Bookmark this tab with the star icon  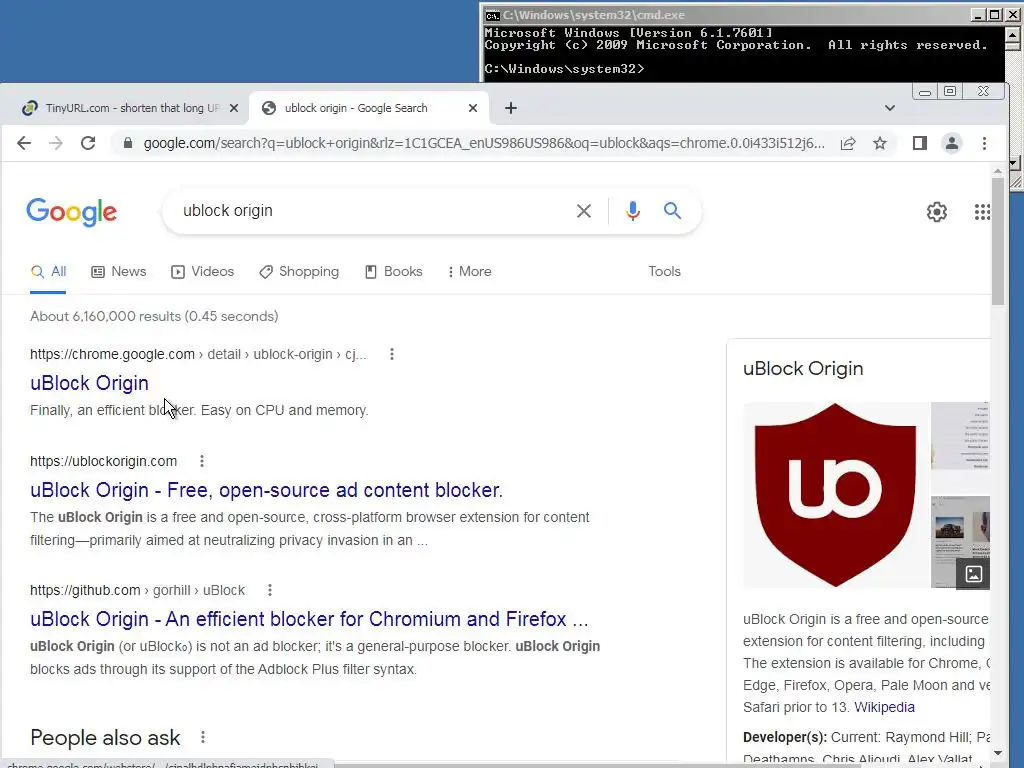tap(880, 143)
